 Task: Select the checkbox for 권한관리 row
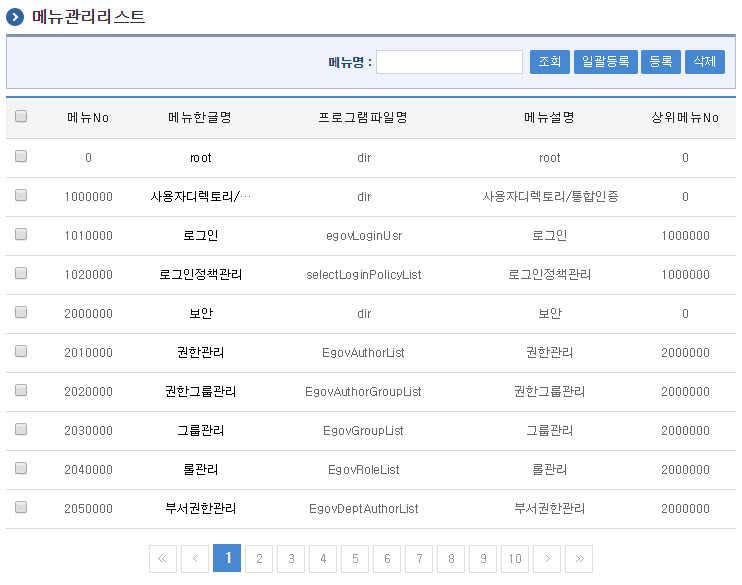(x=21, y=351)
